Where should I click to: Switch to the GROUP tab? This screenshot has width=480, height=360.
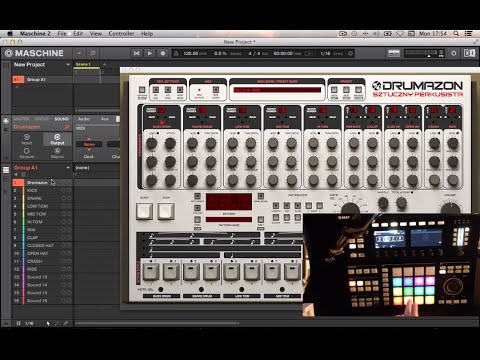[42, 119]
